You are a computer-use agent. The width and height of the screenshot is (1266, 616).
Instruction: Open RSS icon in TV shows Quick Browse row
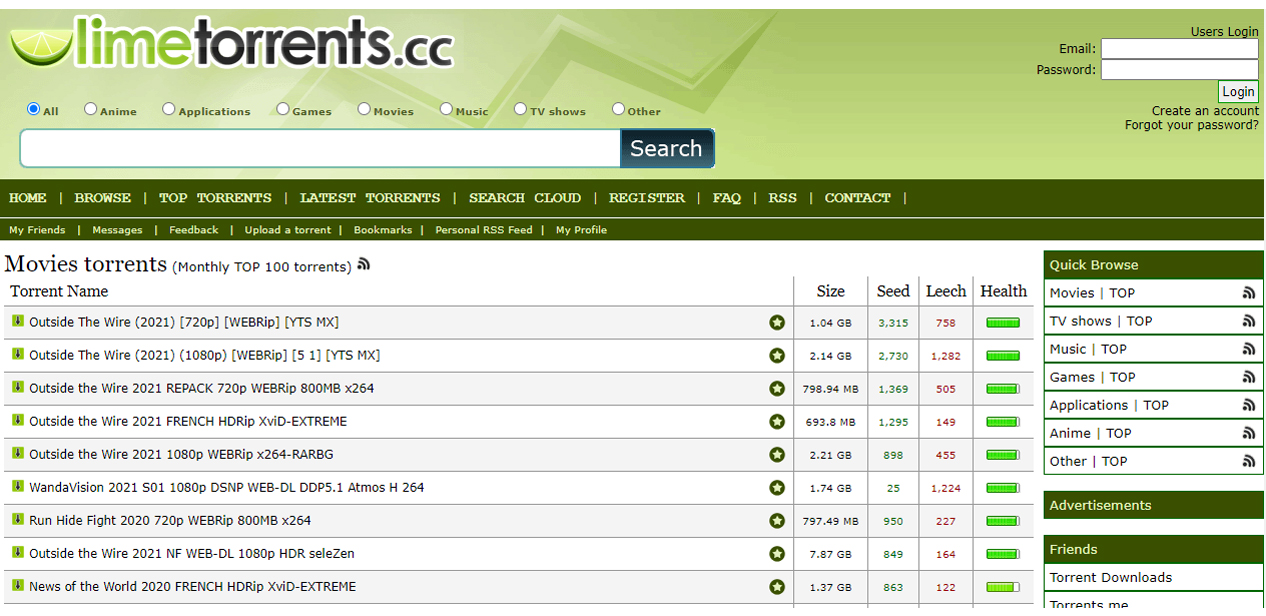[1249, 321]
